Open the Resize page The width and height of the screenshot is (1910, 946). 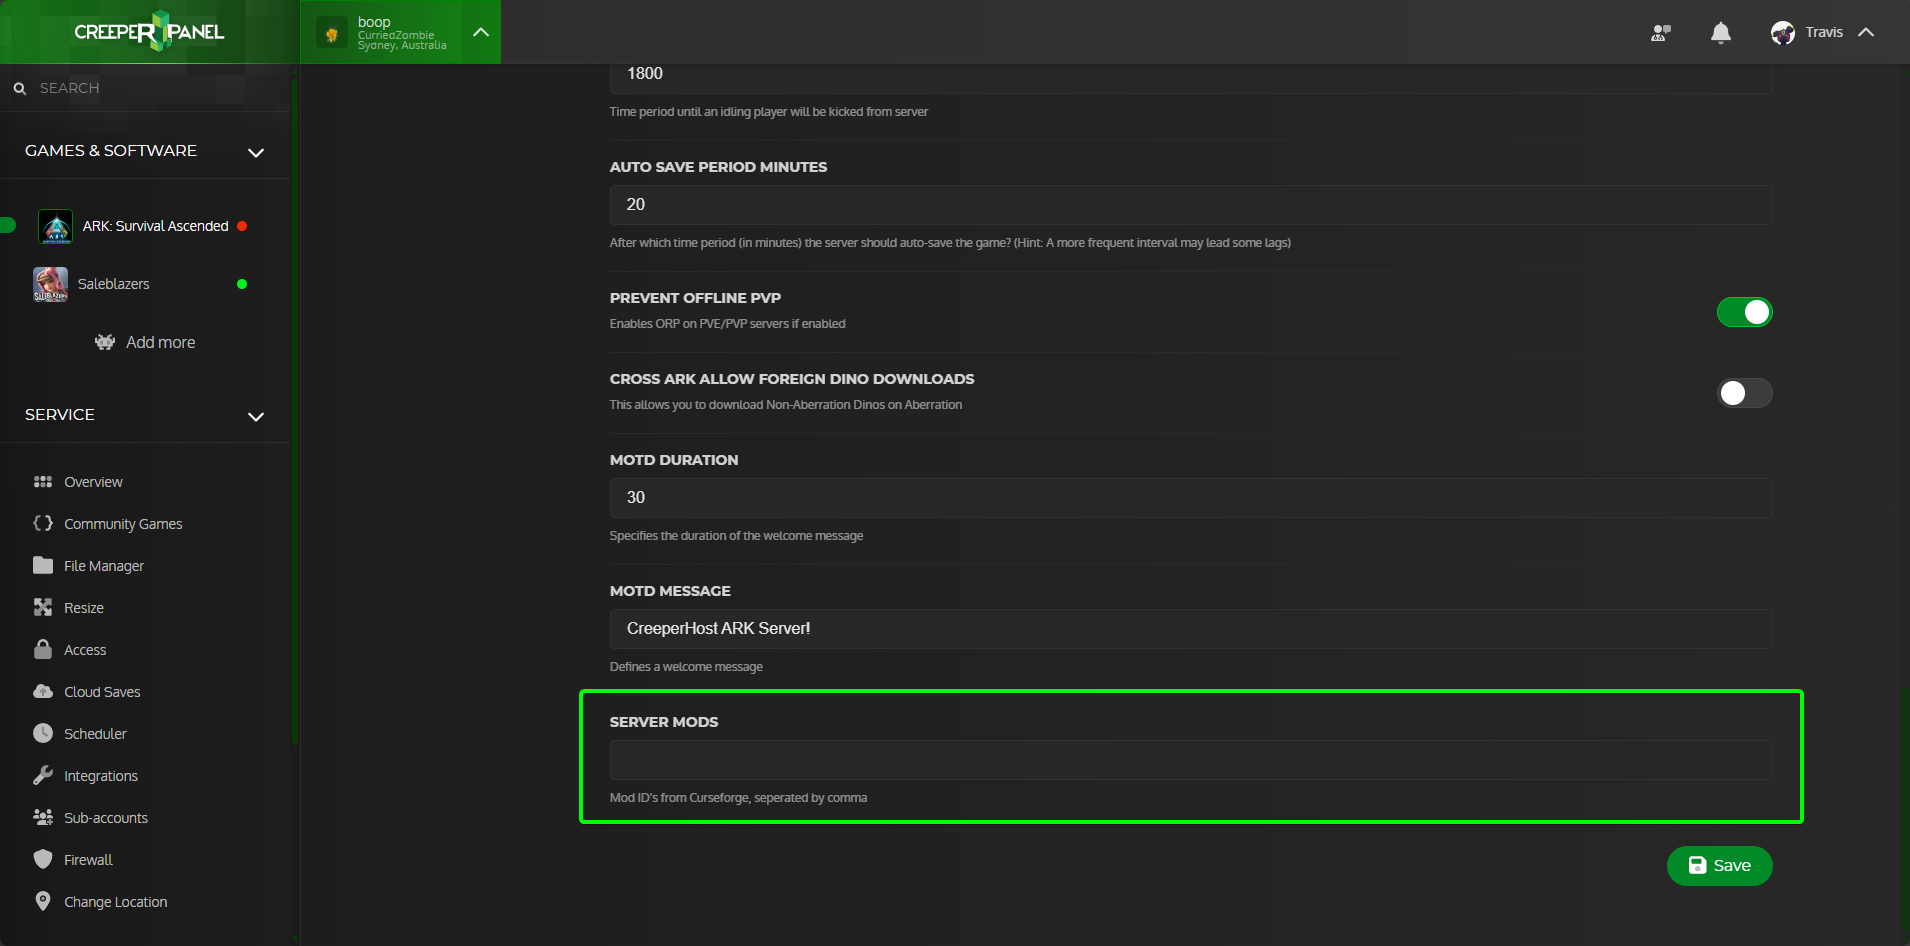84,608
